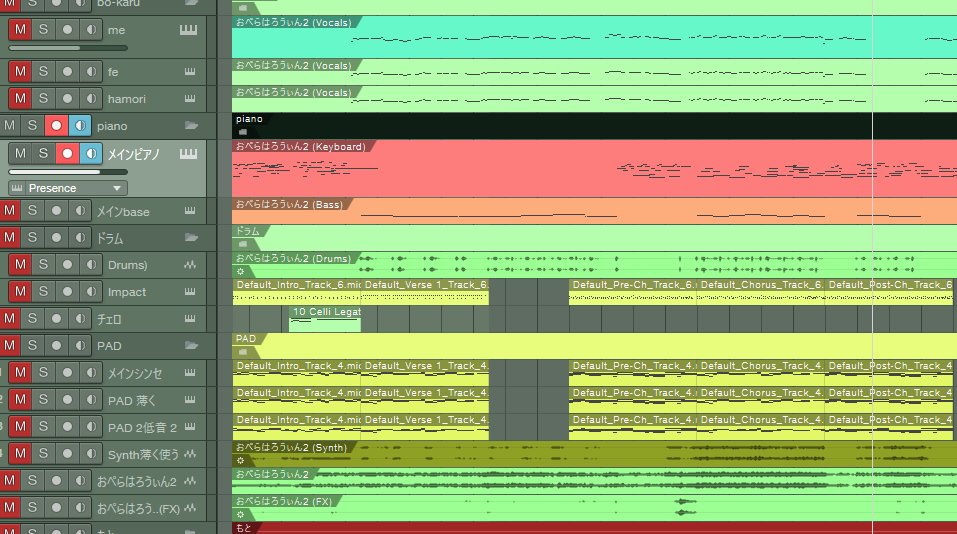Unmute the メインbase track
Viewport: 957px width, 534px height.
click(10, 211)
